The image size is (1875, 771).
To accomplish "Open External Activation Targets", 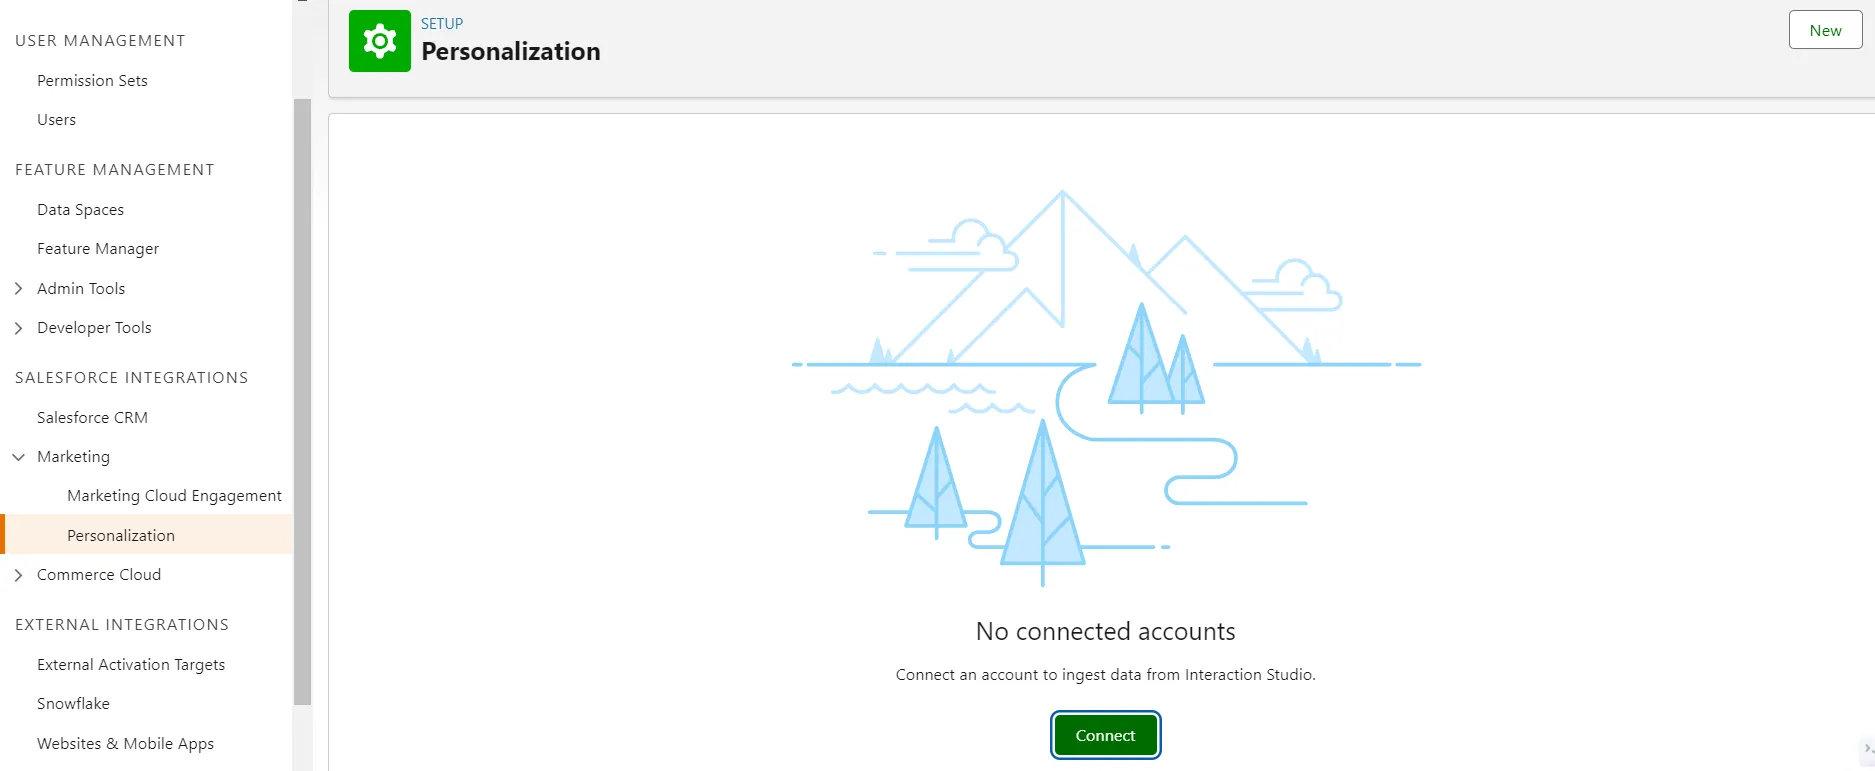I will [x=131, y=665].
